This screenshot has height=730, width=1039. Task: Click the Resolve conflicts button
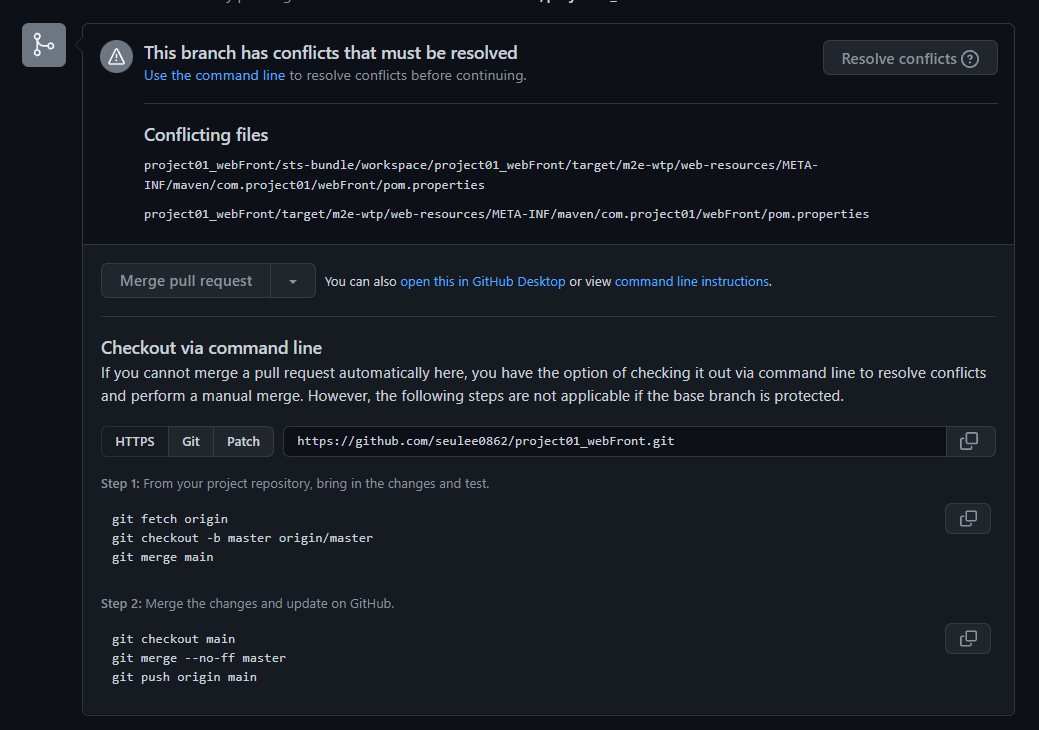coord(910,58)
